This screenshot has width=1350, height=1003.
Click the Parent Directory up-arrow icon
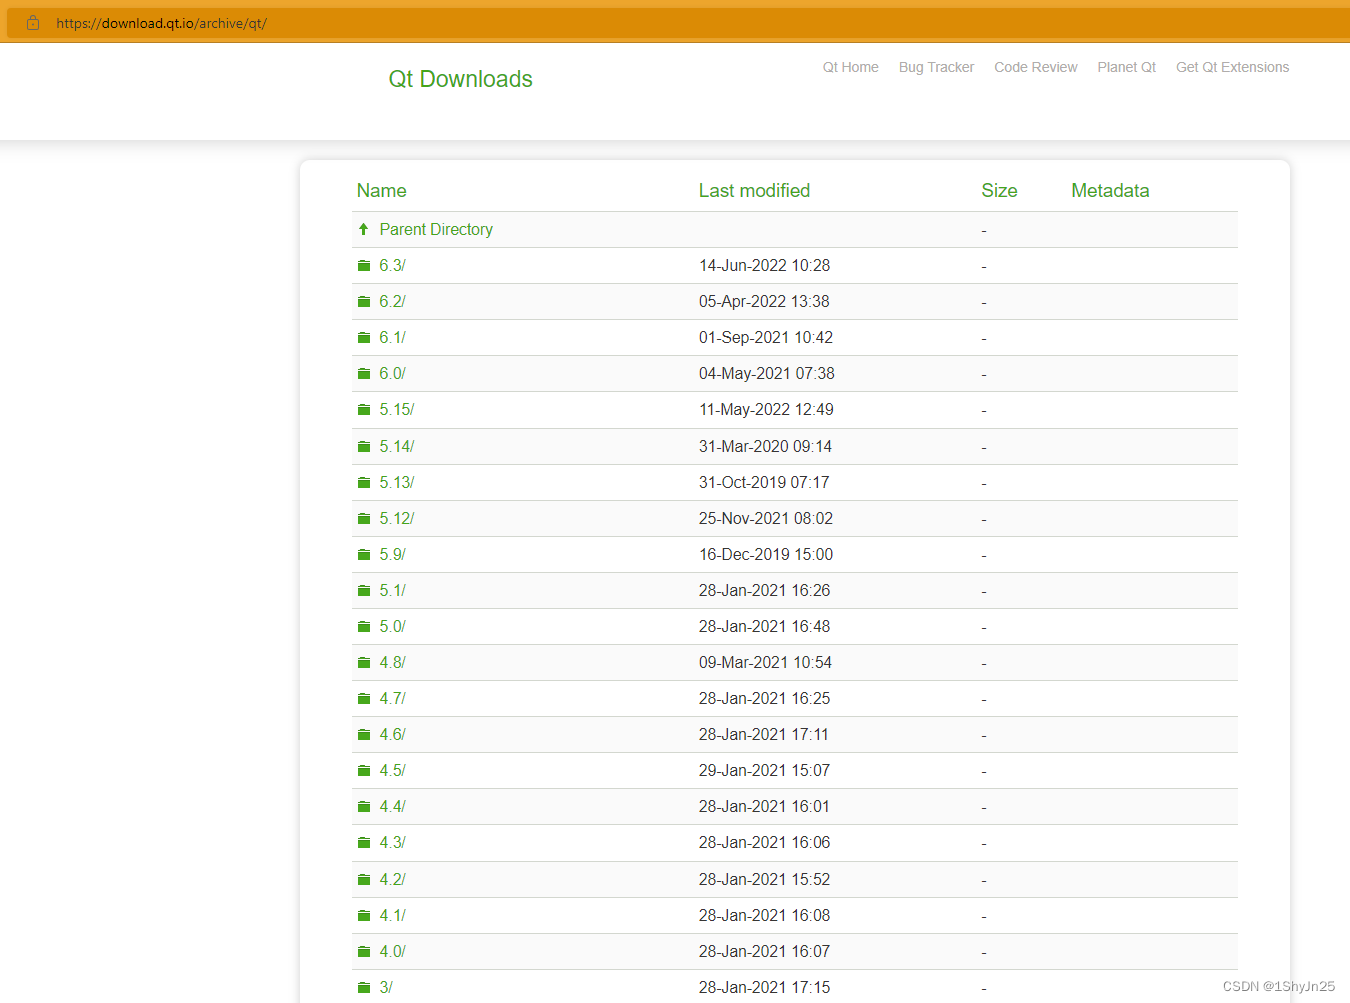coord(364,229)
